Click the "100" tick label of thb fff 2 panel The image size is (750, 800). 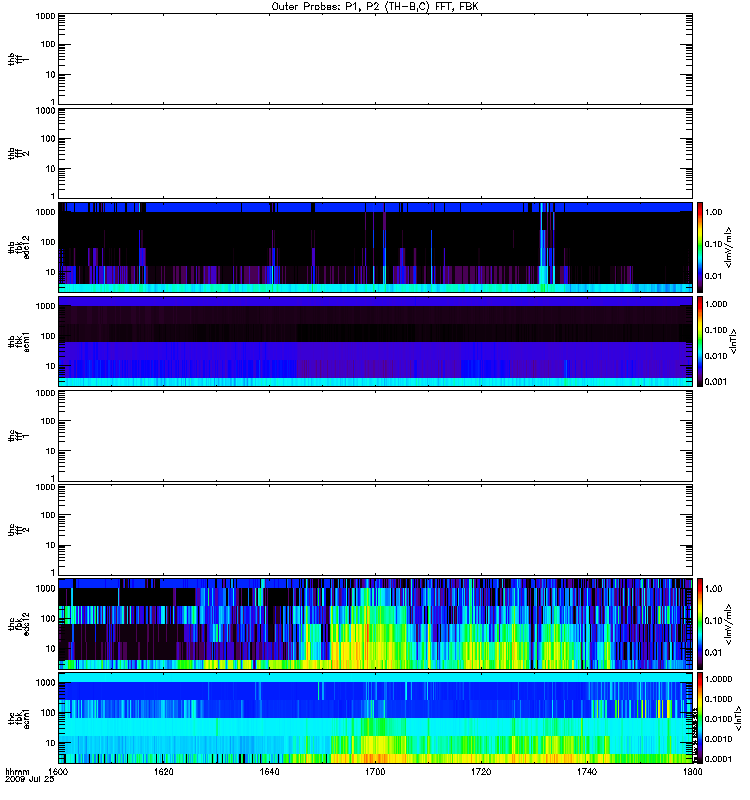(x=48, y=139)
